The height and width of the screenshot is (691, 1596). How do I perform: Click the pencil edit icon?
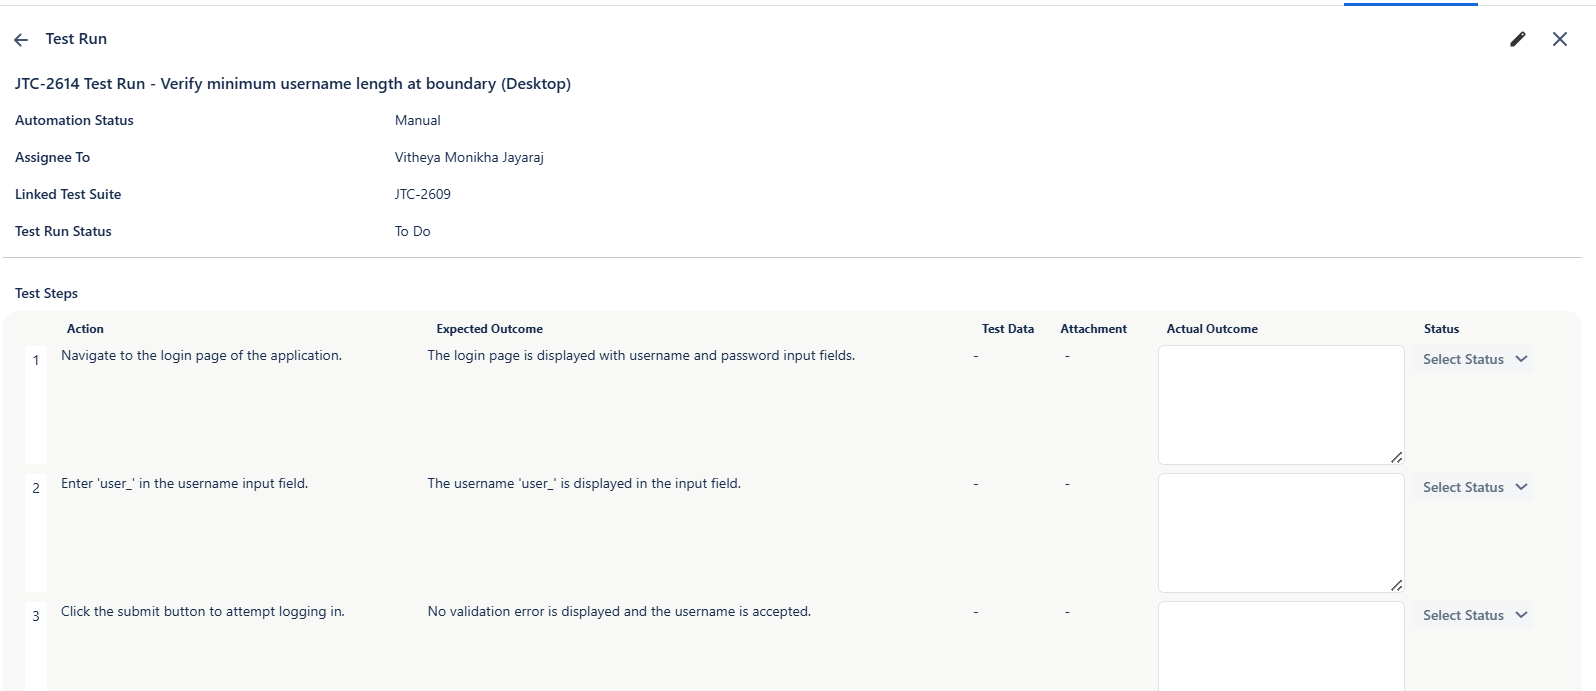point(1517,39)
